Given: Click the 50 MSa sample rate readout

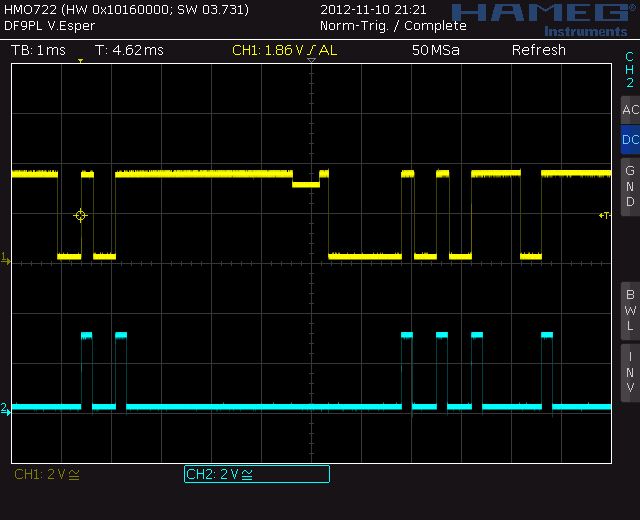Looking at the screenshot, I should (x=436, y=50).
